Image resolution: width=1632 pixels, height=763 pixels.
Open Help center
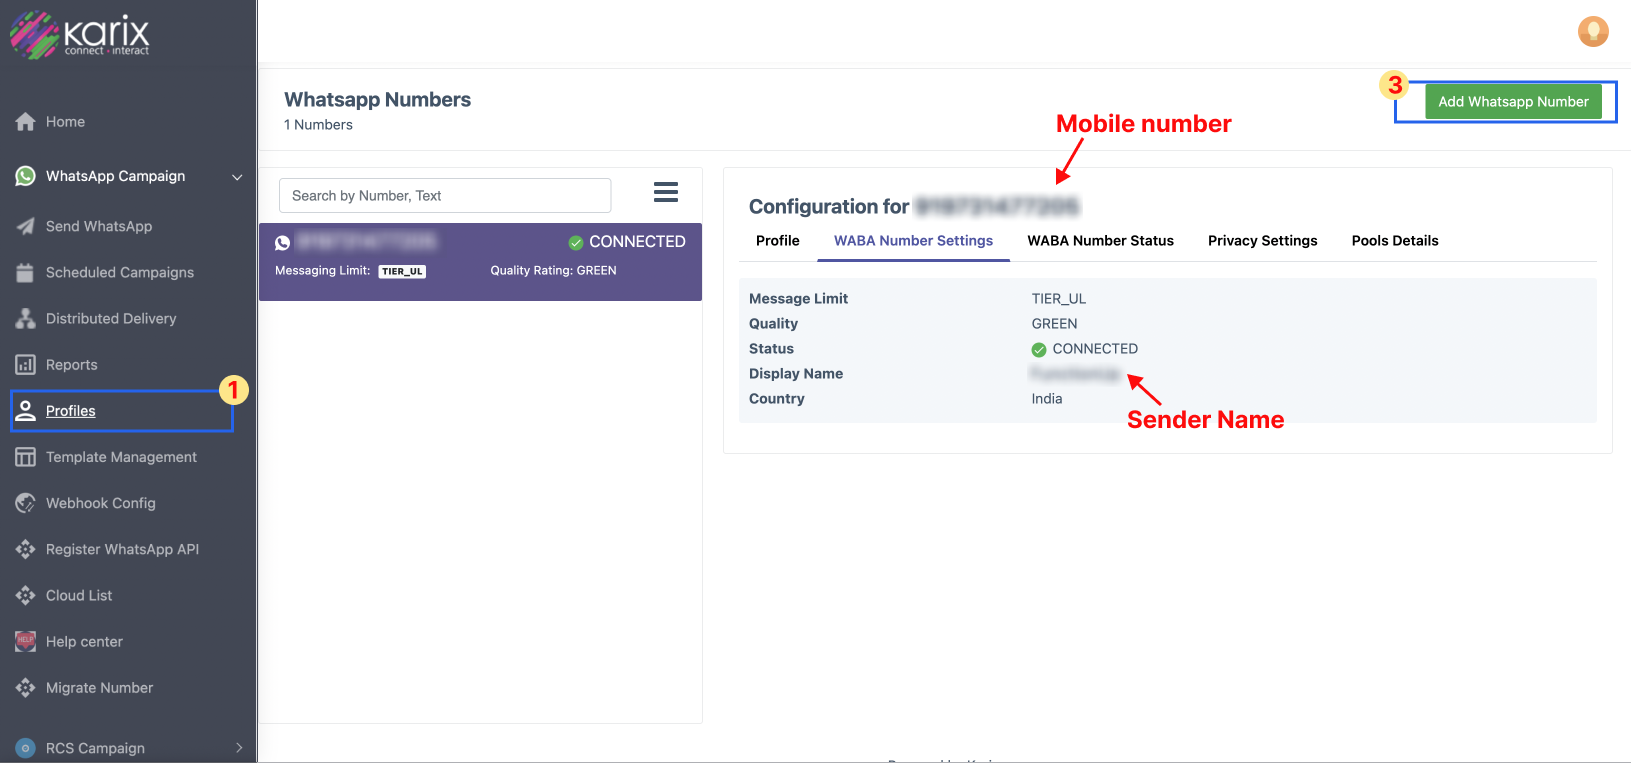tap(84, 641)
